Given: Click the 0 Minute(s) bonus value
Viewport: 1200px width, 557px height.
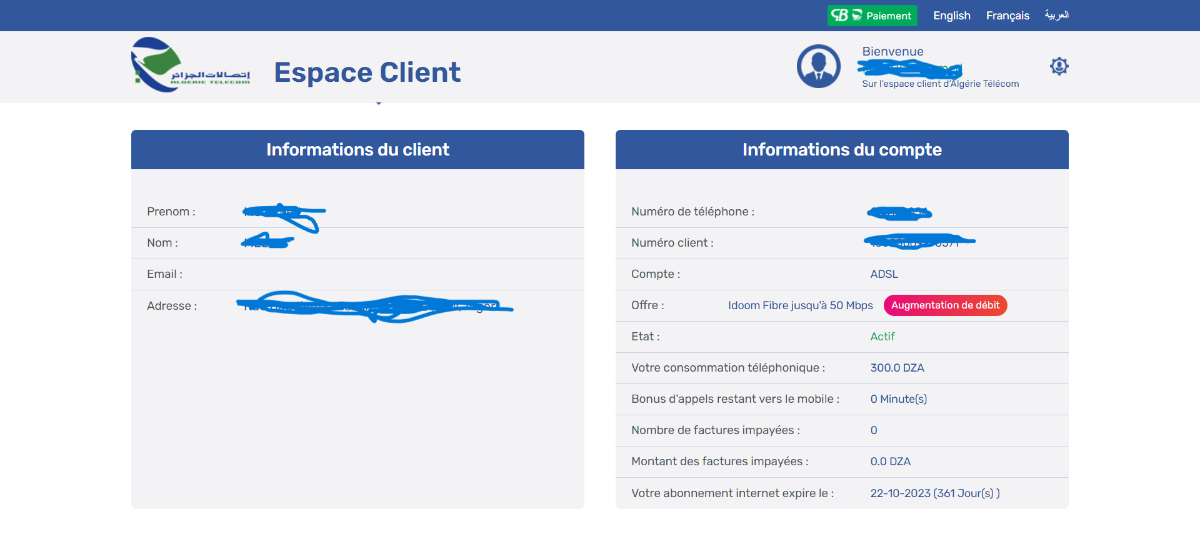Looking at the screenshot, I should tap(898, 399).
